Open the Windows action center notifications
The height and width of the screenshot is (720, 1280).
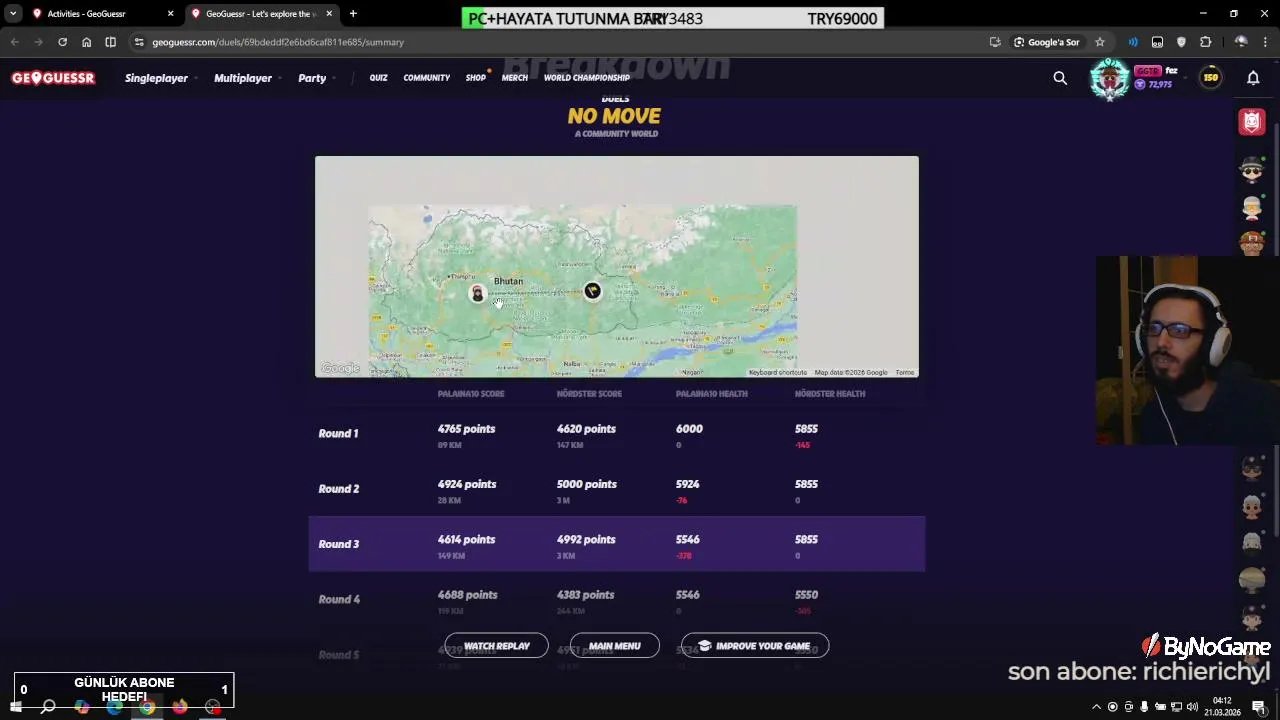(1259, 707)
